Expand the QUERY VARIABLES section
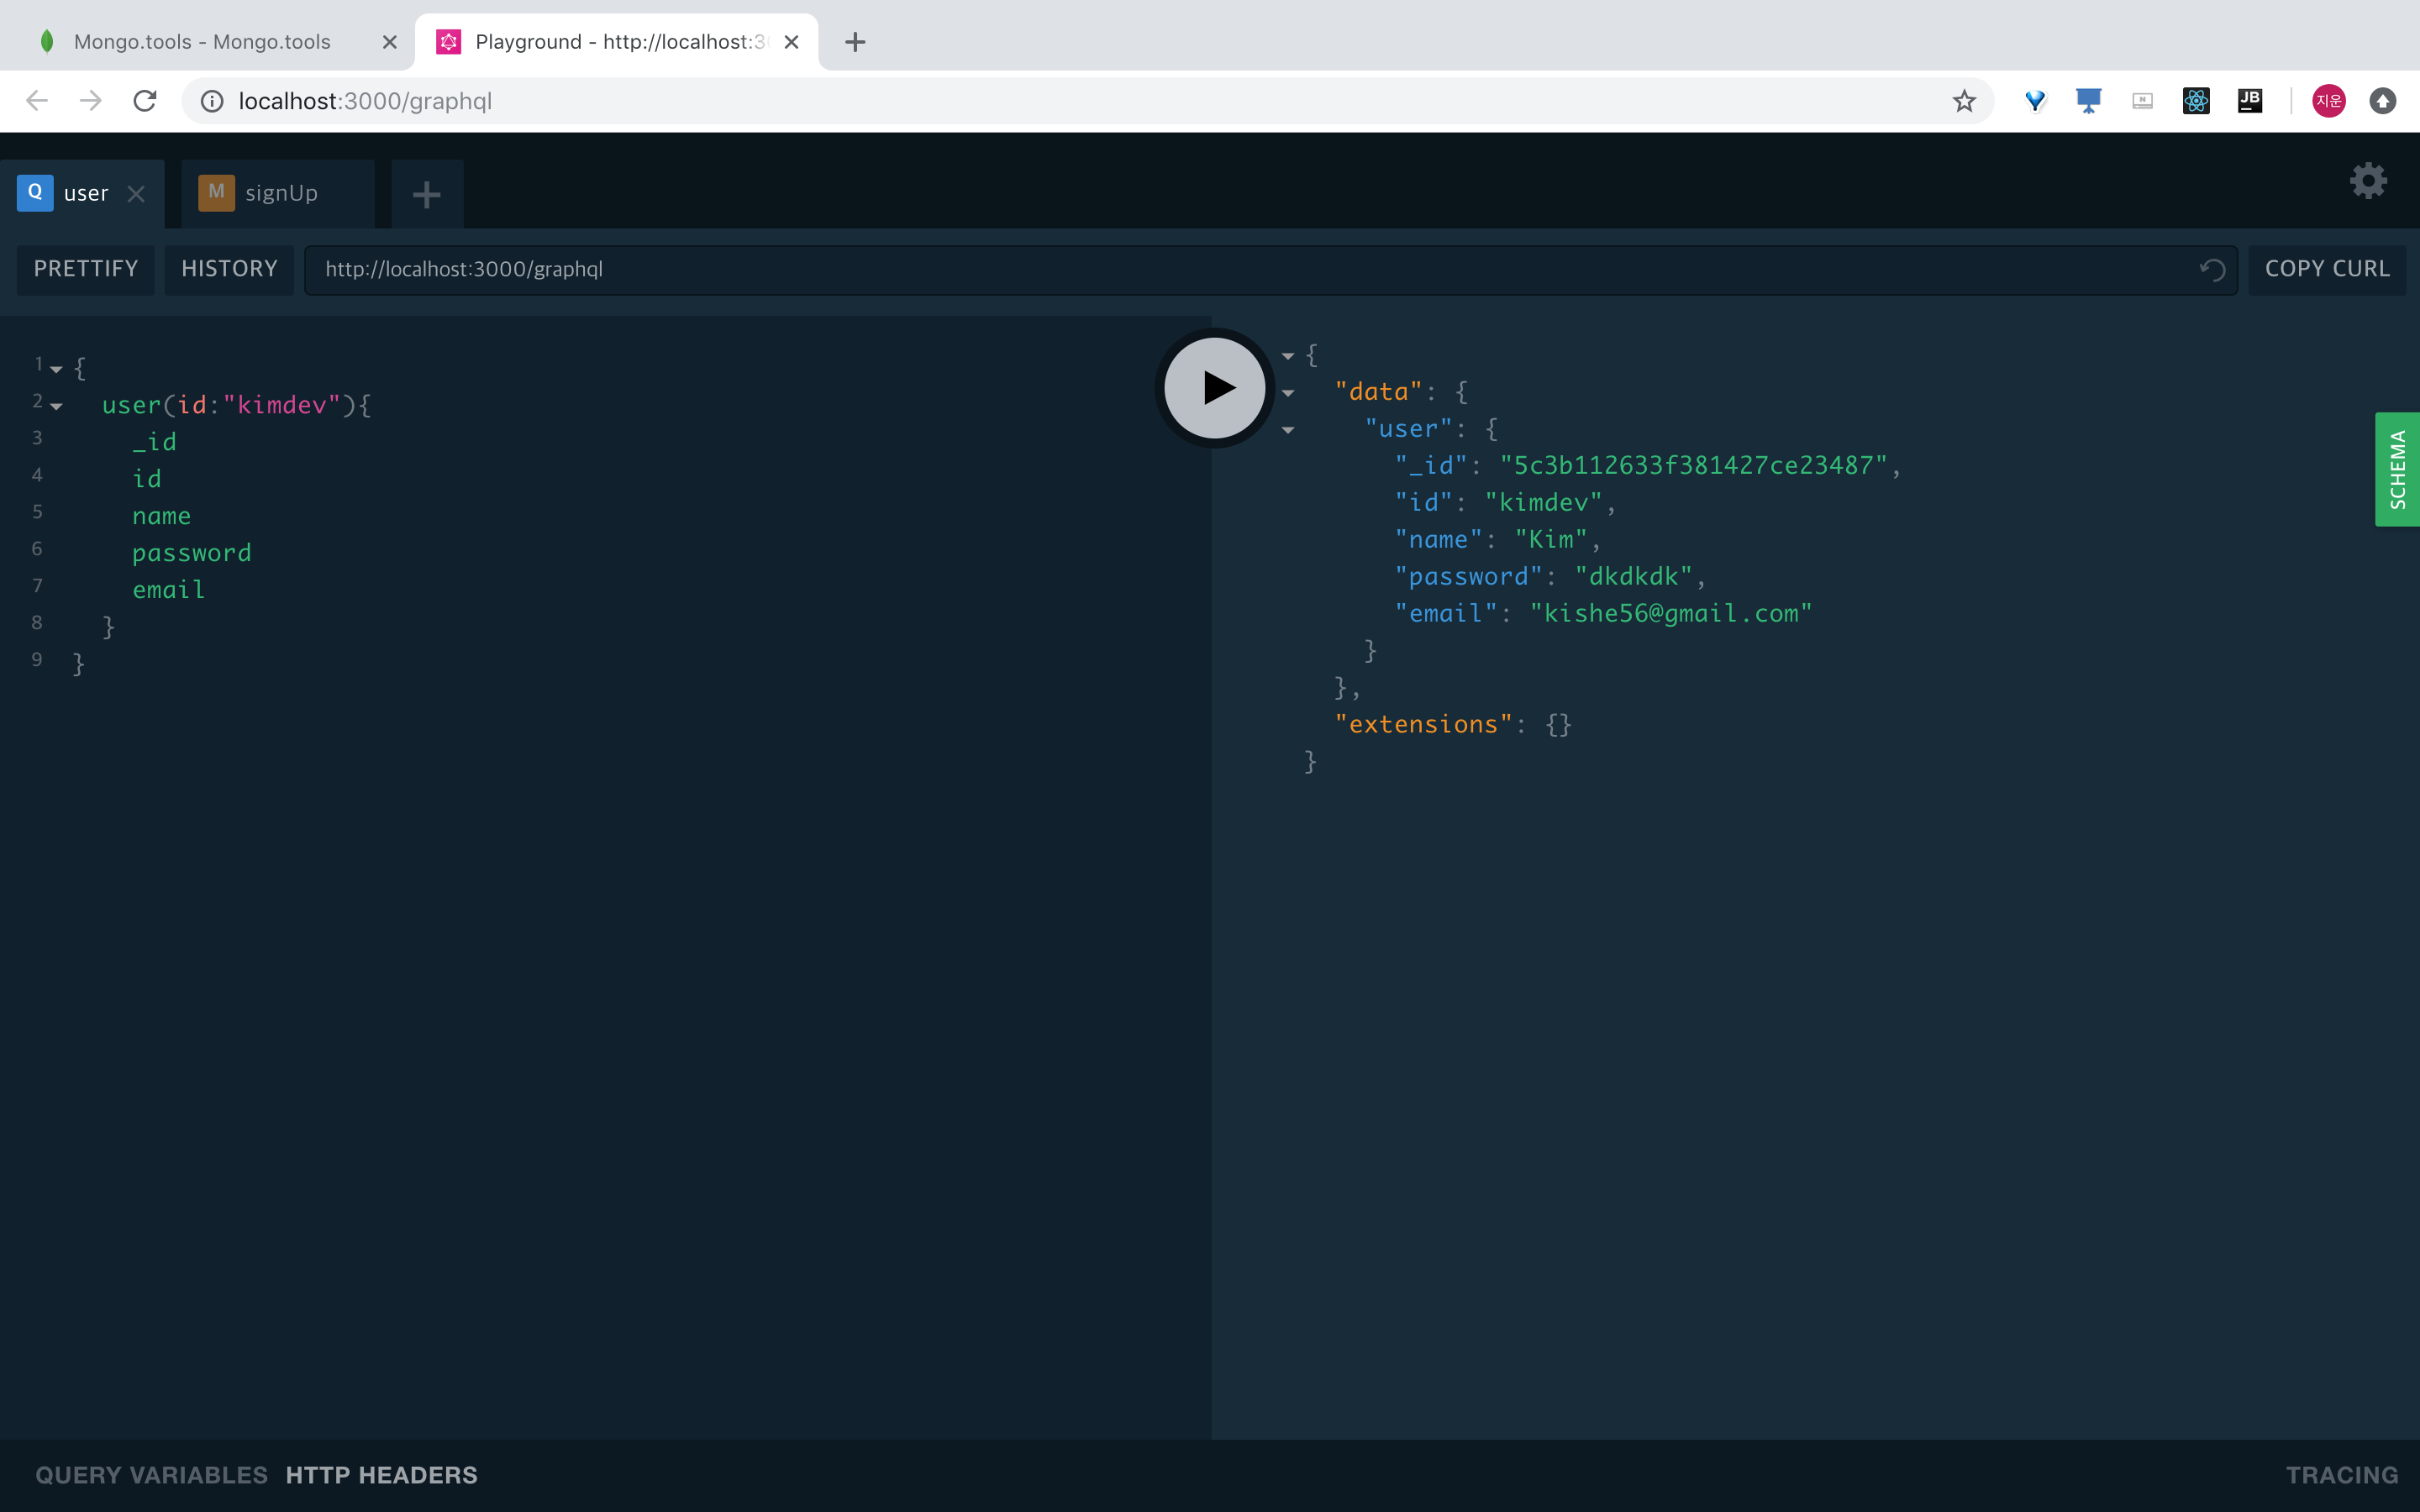Viewport: 2420px width, 1512px height. tap(151, 1475)
